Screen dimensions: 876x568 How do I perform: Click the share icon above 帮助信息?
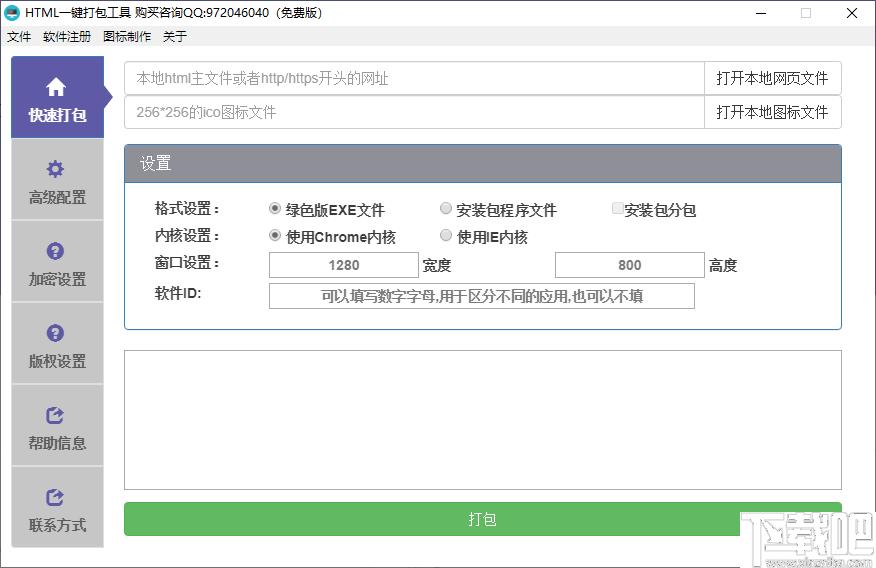(x=56, y=415)
